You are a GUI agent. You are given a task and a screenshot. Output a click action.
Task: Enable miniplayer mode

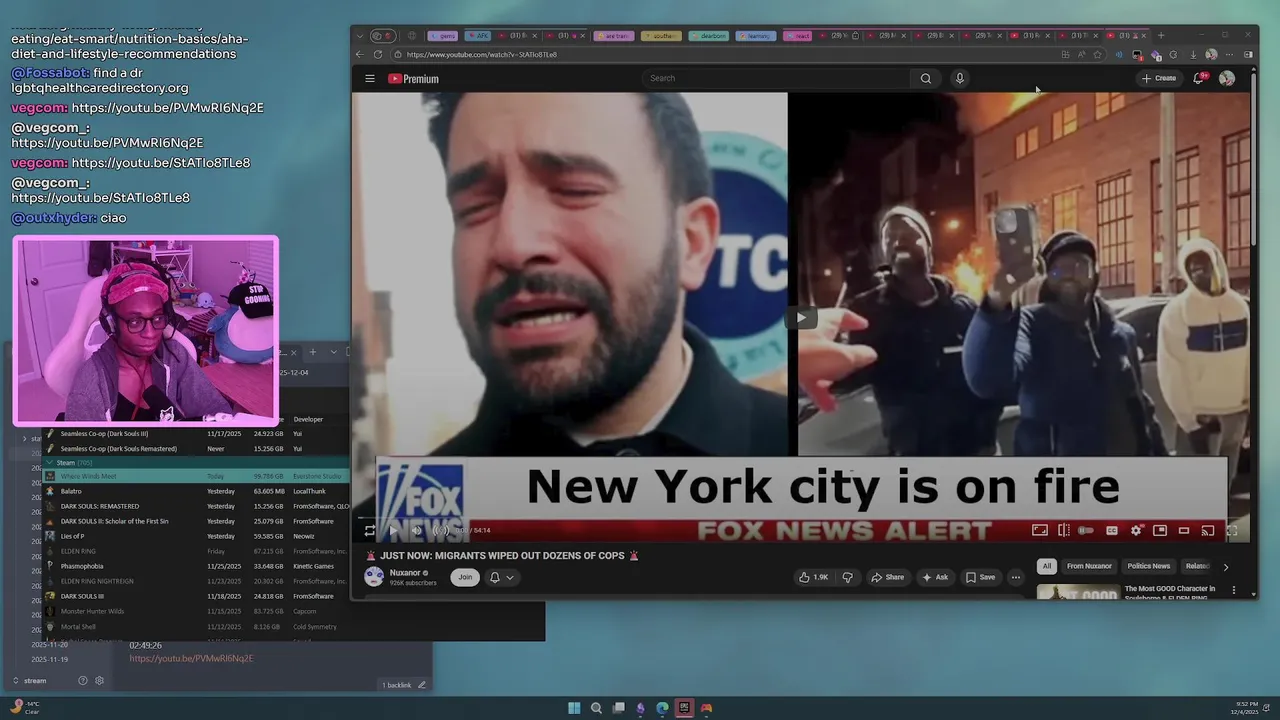(1160, 530)
